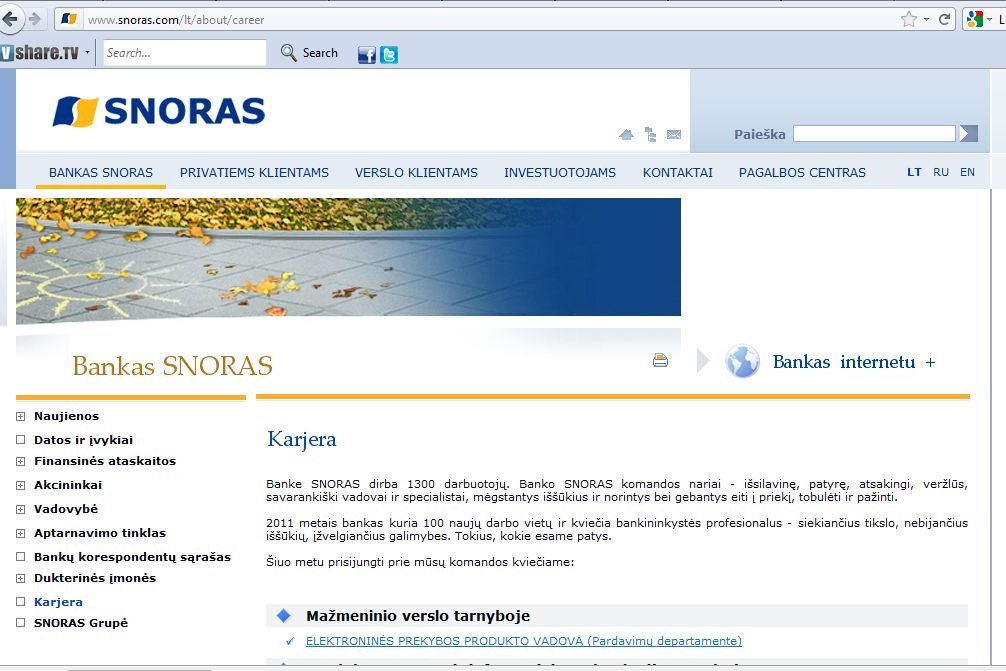Viewport: 1006px width, 671px height.
Task: Expand the Vadovybė tree node
Action: point(21,509)
